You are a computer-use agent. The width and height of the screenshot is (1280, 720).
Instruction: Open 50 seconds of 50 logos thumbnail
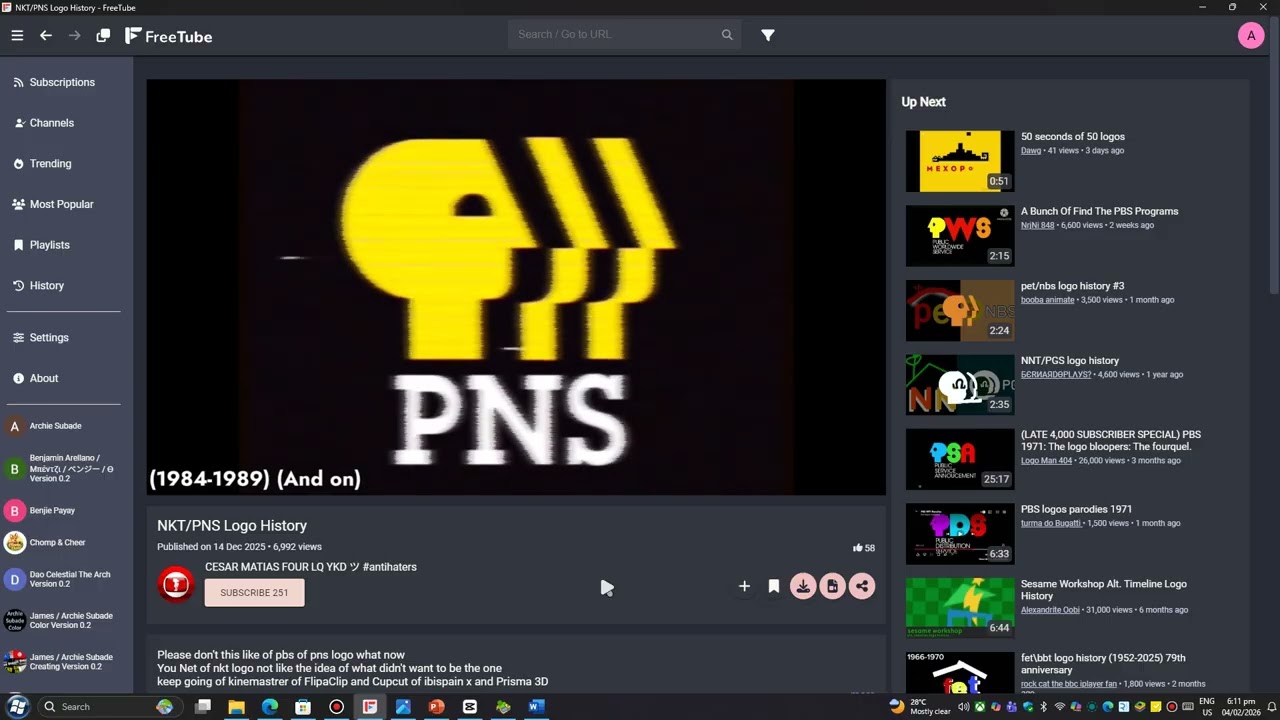960,161
